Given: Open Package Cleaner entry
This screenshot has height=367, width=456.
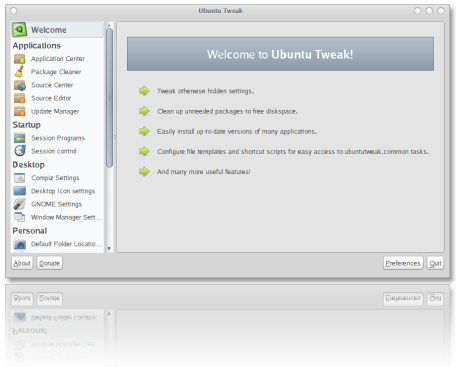Looking at the screenshot, I should (x=57, y=72).
